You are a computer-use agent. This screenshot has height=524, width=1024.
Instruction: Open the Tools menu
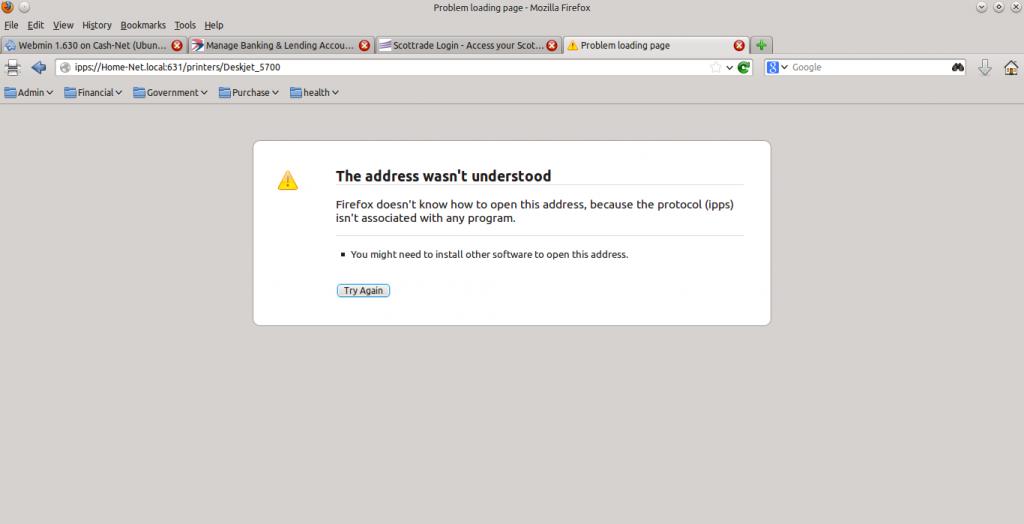(x=185, y=25)
